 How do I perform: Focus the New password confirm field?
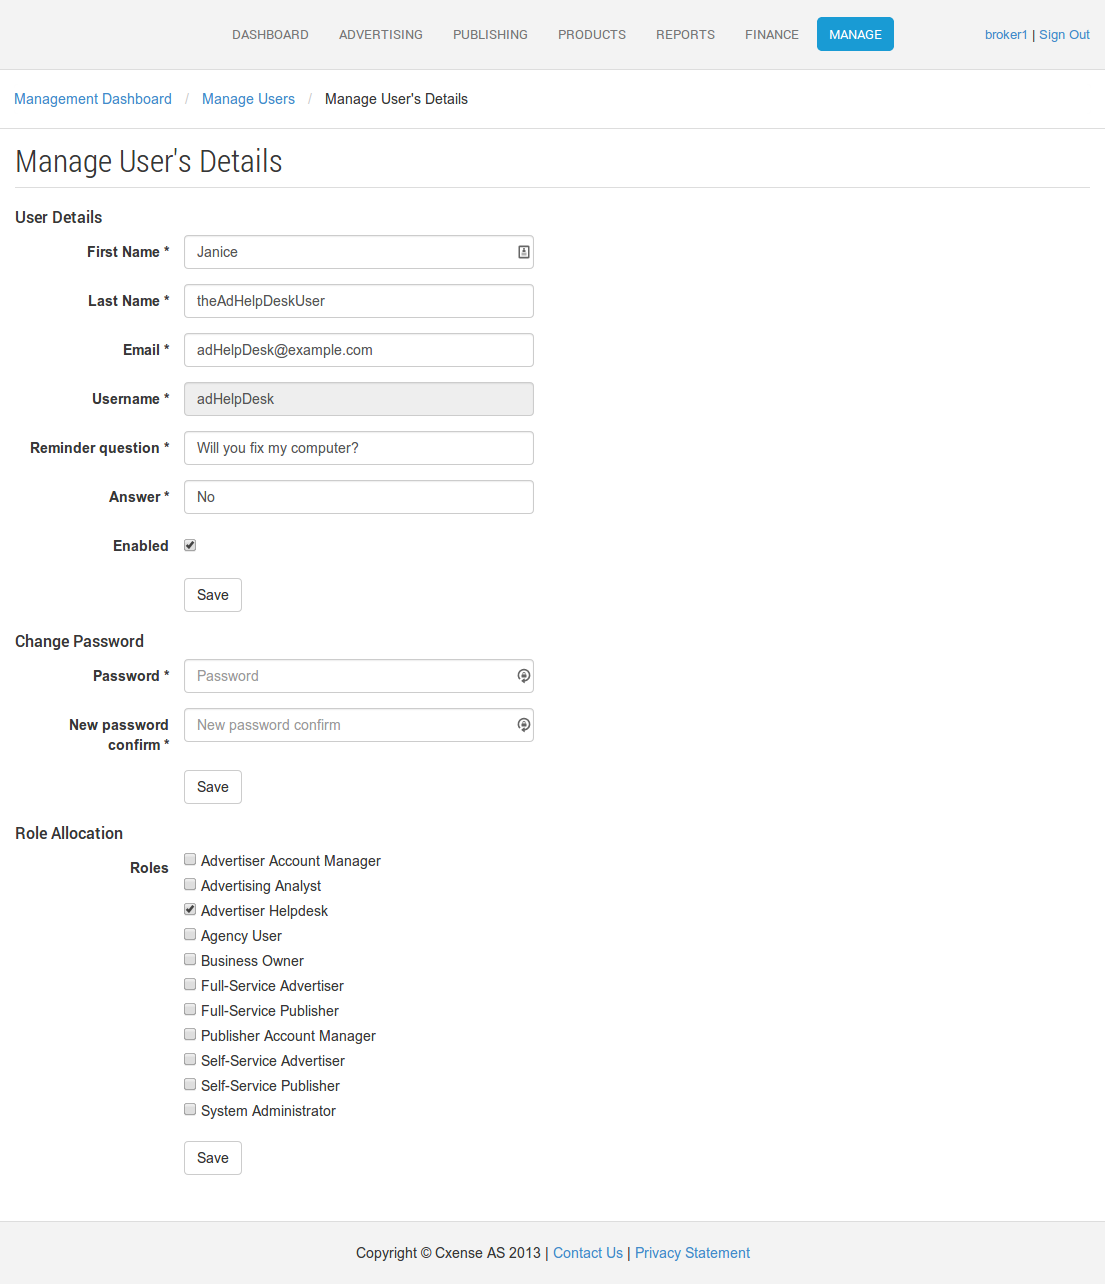point(359,725)
